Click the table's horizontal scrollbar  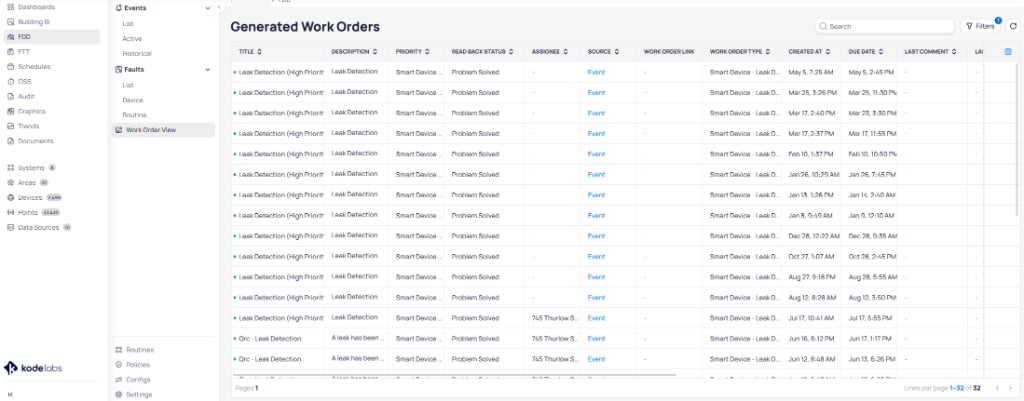click(455, 376)
